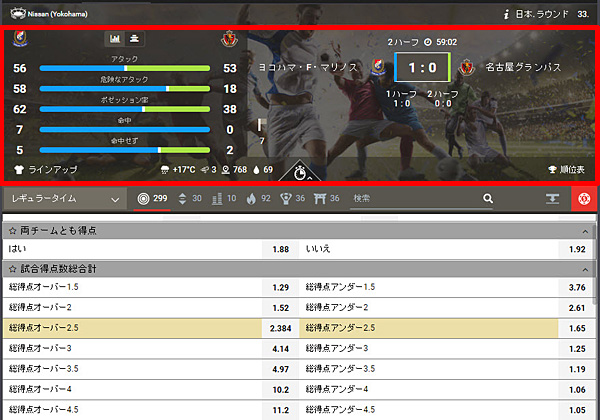Click the ポゼッション率 progress bar
600x420 pixels.
(x=125, y=109)
